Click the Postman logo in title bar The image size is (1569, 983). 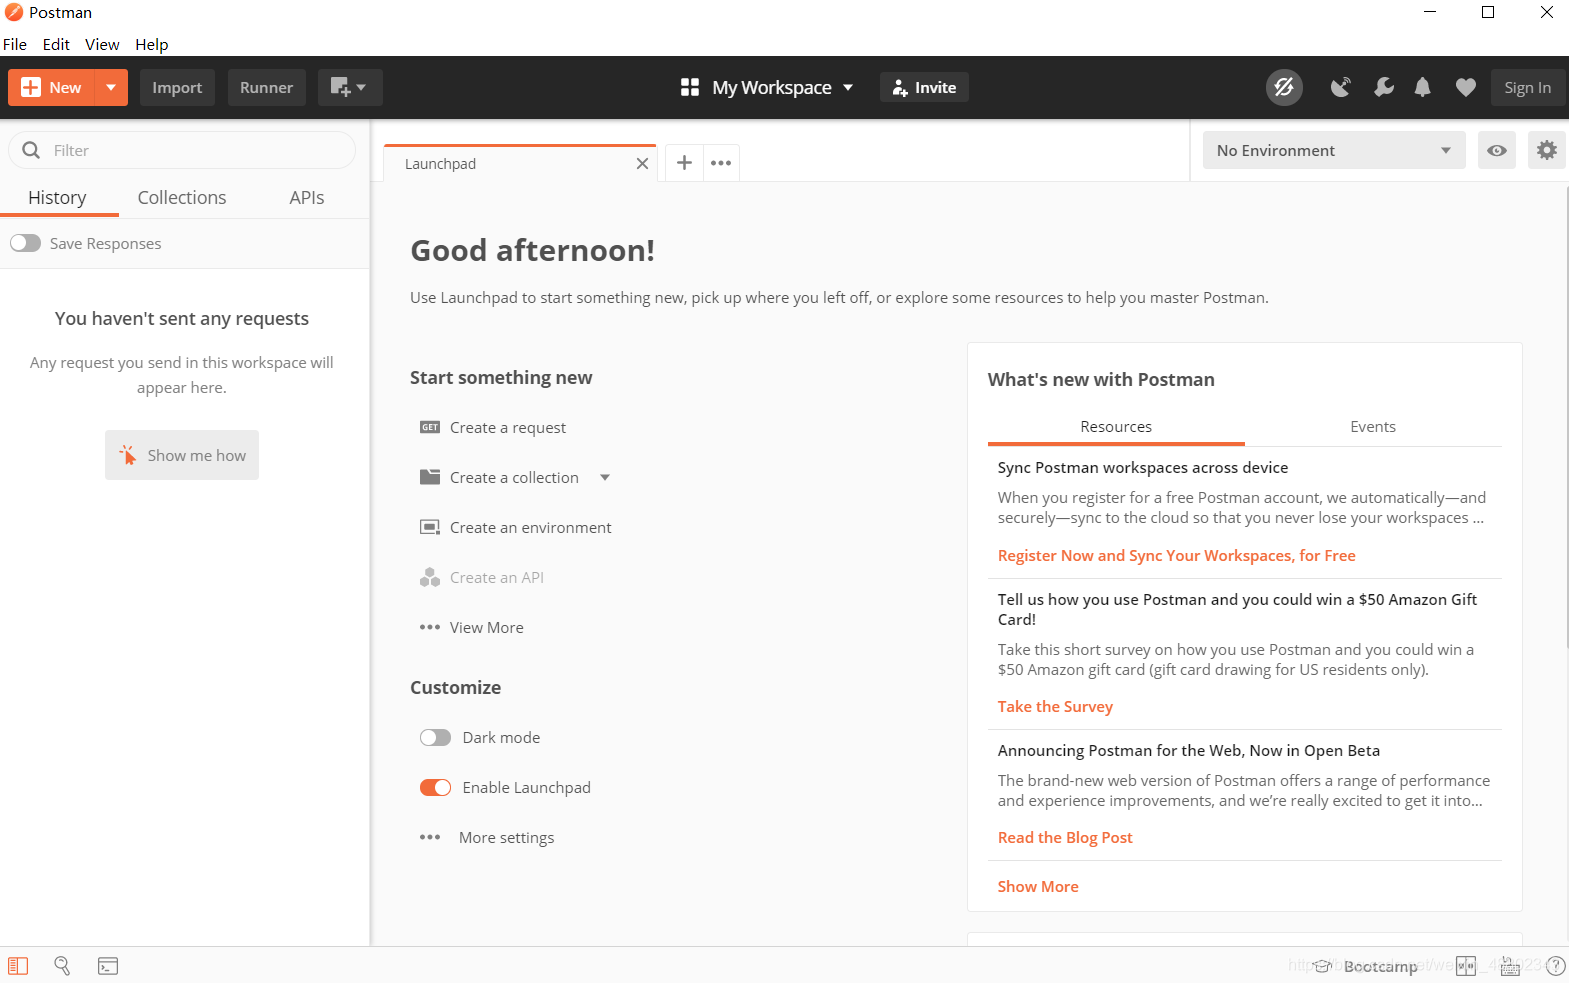coord(14,12)
